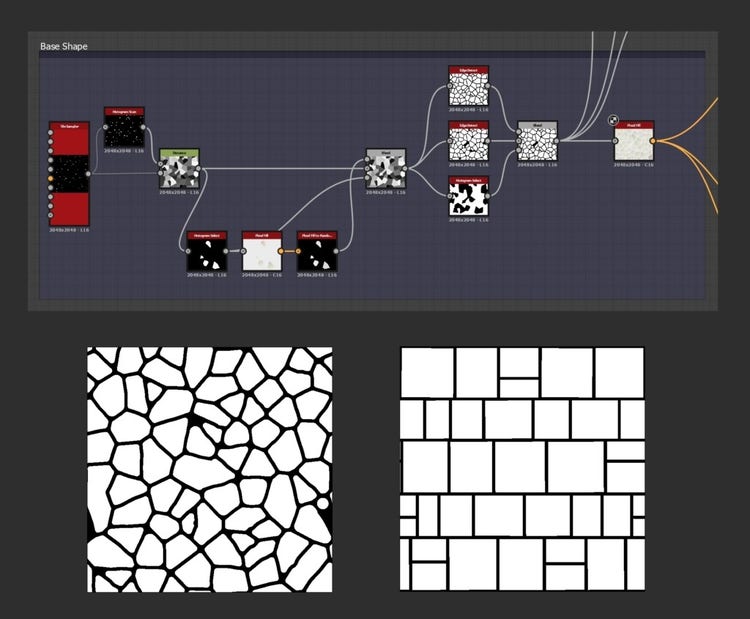The image size is (750, 619).
Task: Select the Histogram Scan node
Action: click(124, 127)
